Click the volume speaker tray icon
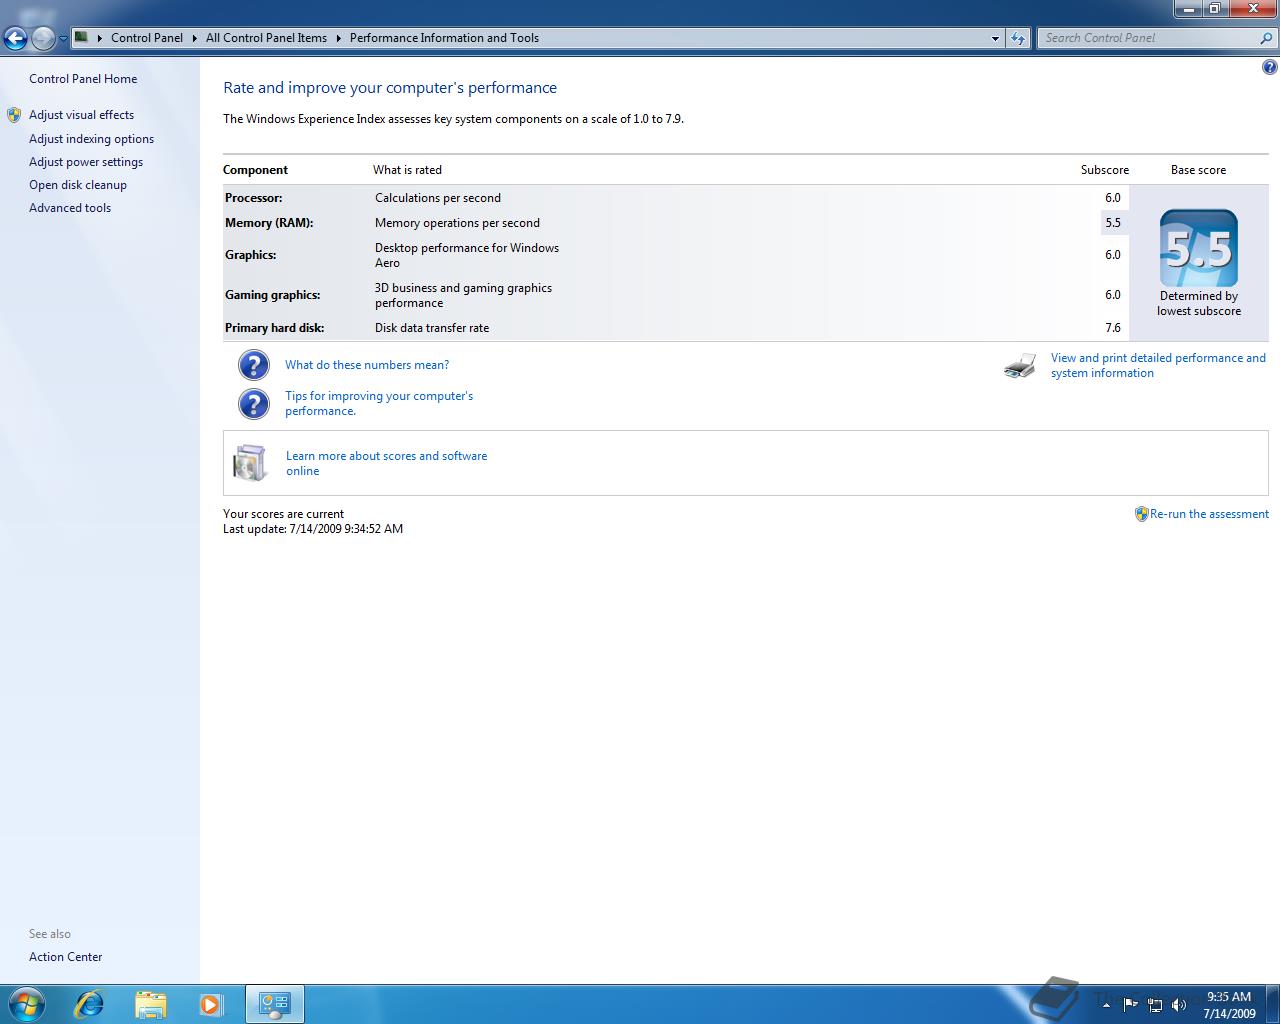Image resolution: width=1280 pixels, height=1024 pixels. point(1179,1005)
